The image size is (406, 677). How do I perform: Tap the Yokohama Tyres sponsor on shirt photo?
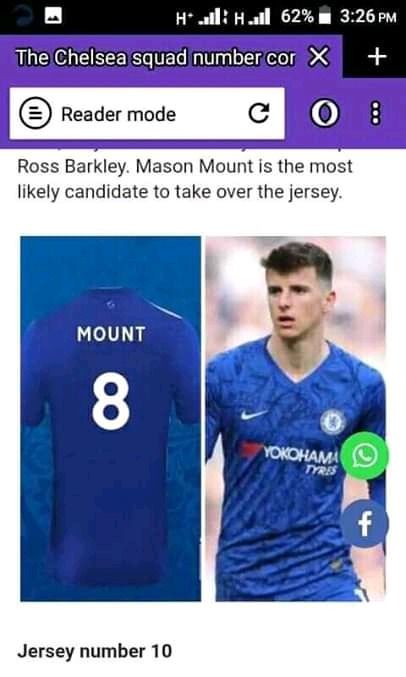tap(298, 458)
